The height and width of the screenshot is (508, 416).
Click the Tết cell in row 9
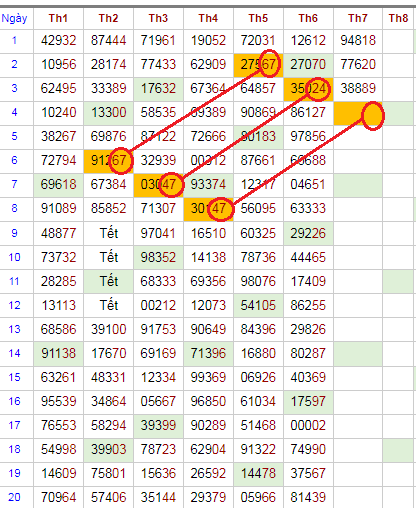pyautogui.click(x=109, y=233)
